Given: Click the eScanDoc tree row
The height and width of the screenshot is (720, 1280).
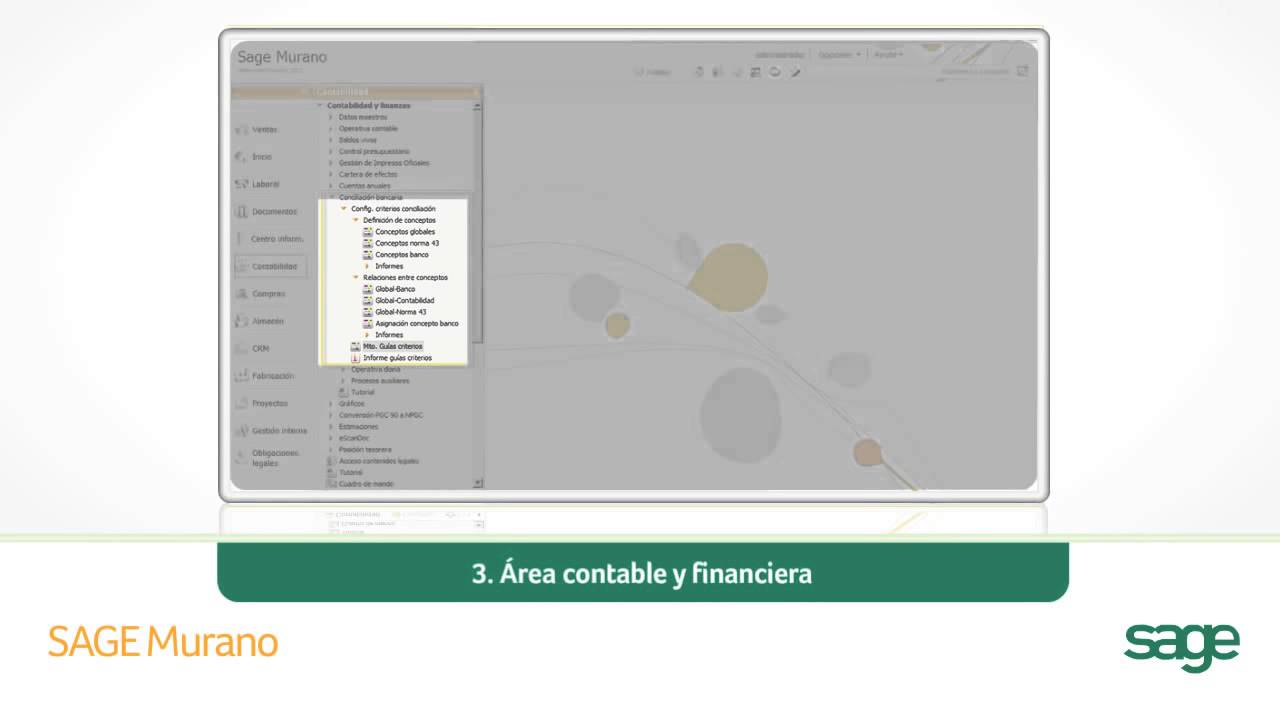Looking at the screenshot, I should coord(354,438).
